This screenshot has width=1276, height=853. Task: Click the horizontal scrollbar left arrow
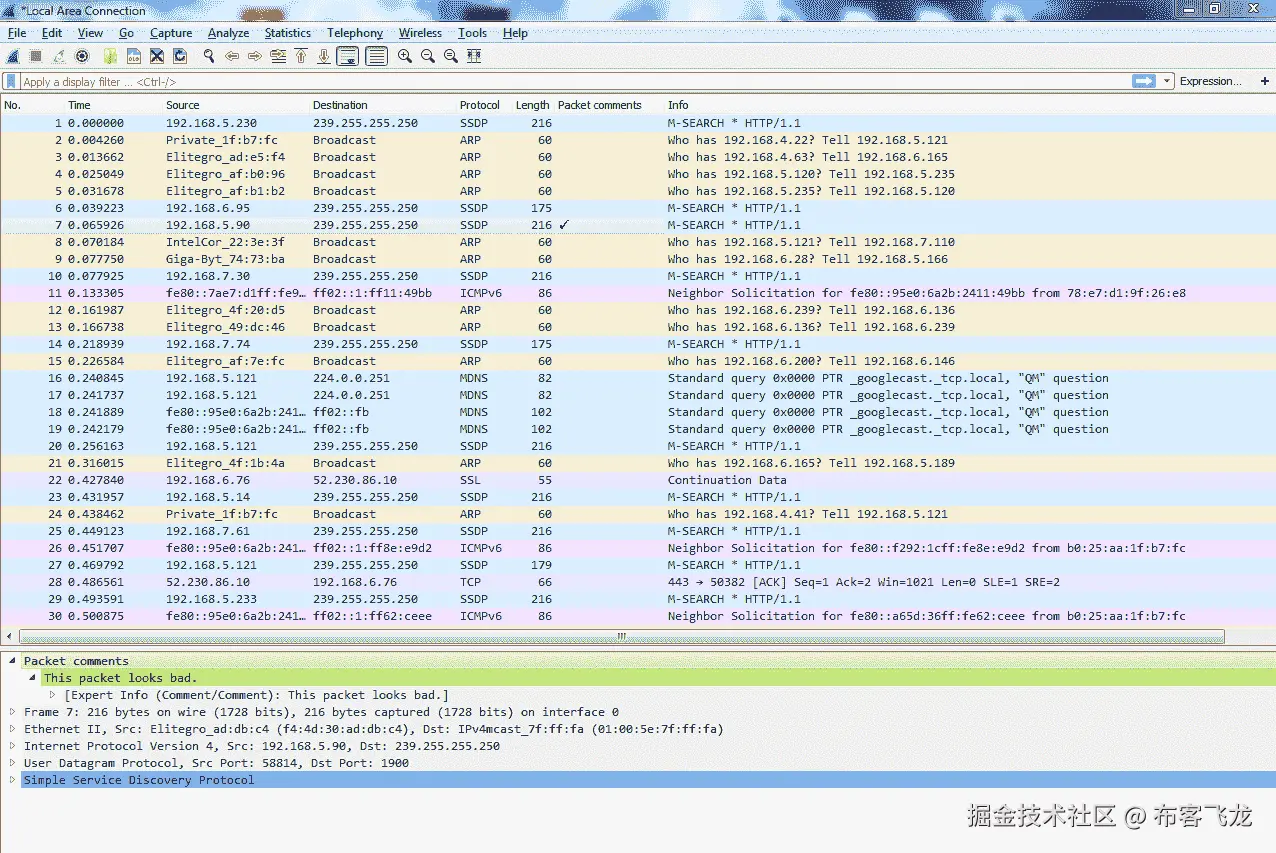10,636
